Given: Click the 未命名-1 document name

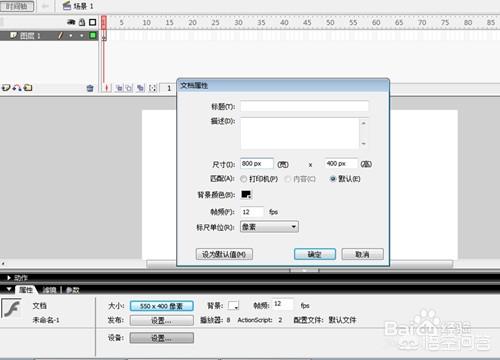Looking at the screenshot, I should [46, 320].
